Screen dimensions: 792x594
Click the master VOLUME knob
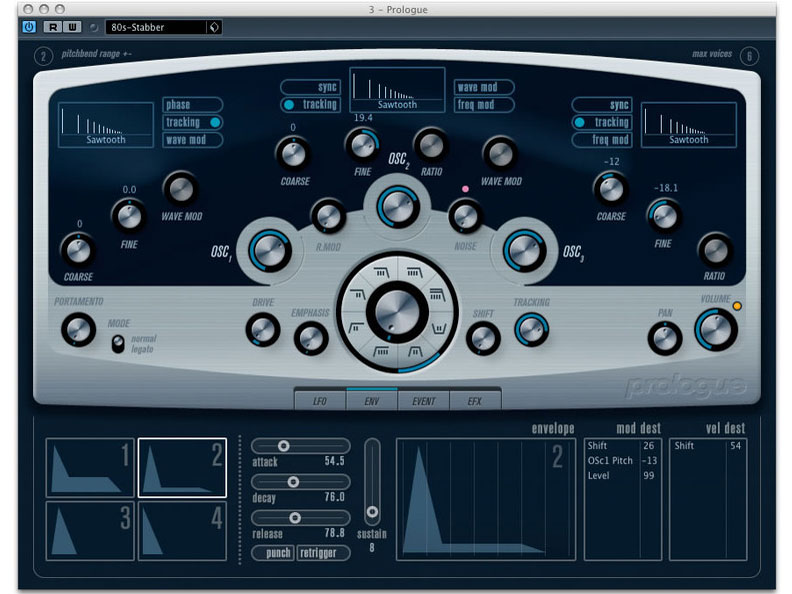coord(716,330)
